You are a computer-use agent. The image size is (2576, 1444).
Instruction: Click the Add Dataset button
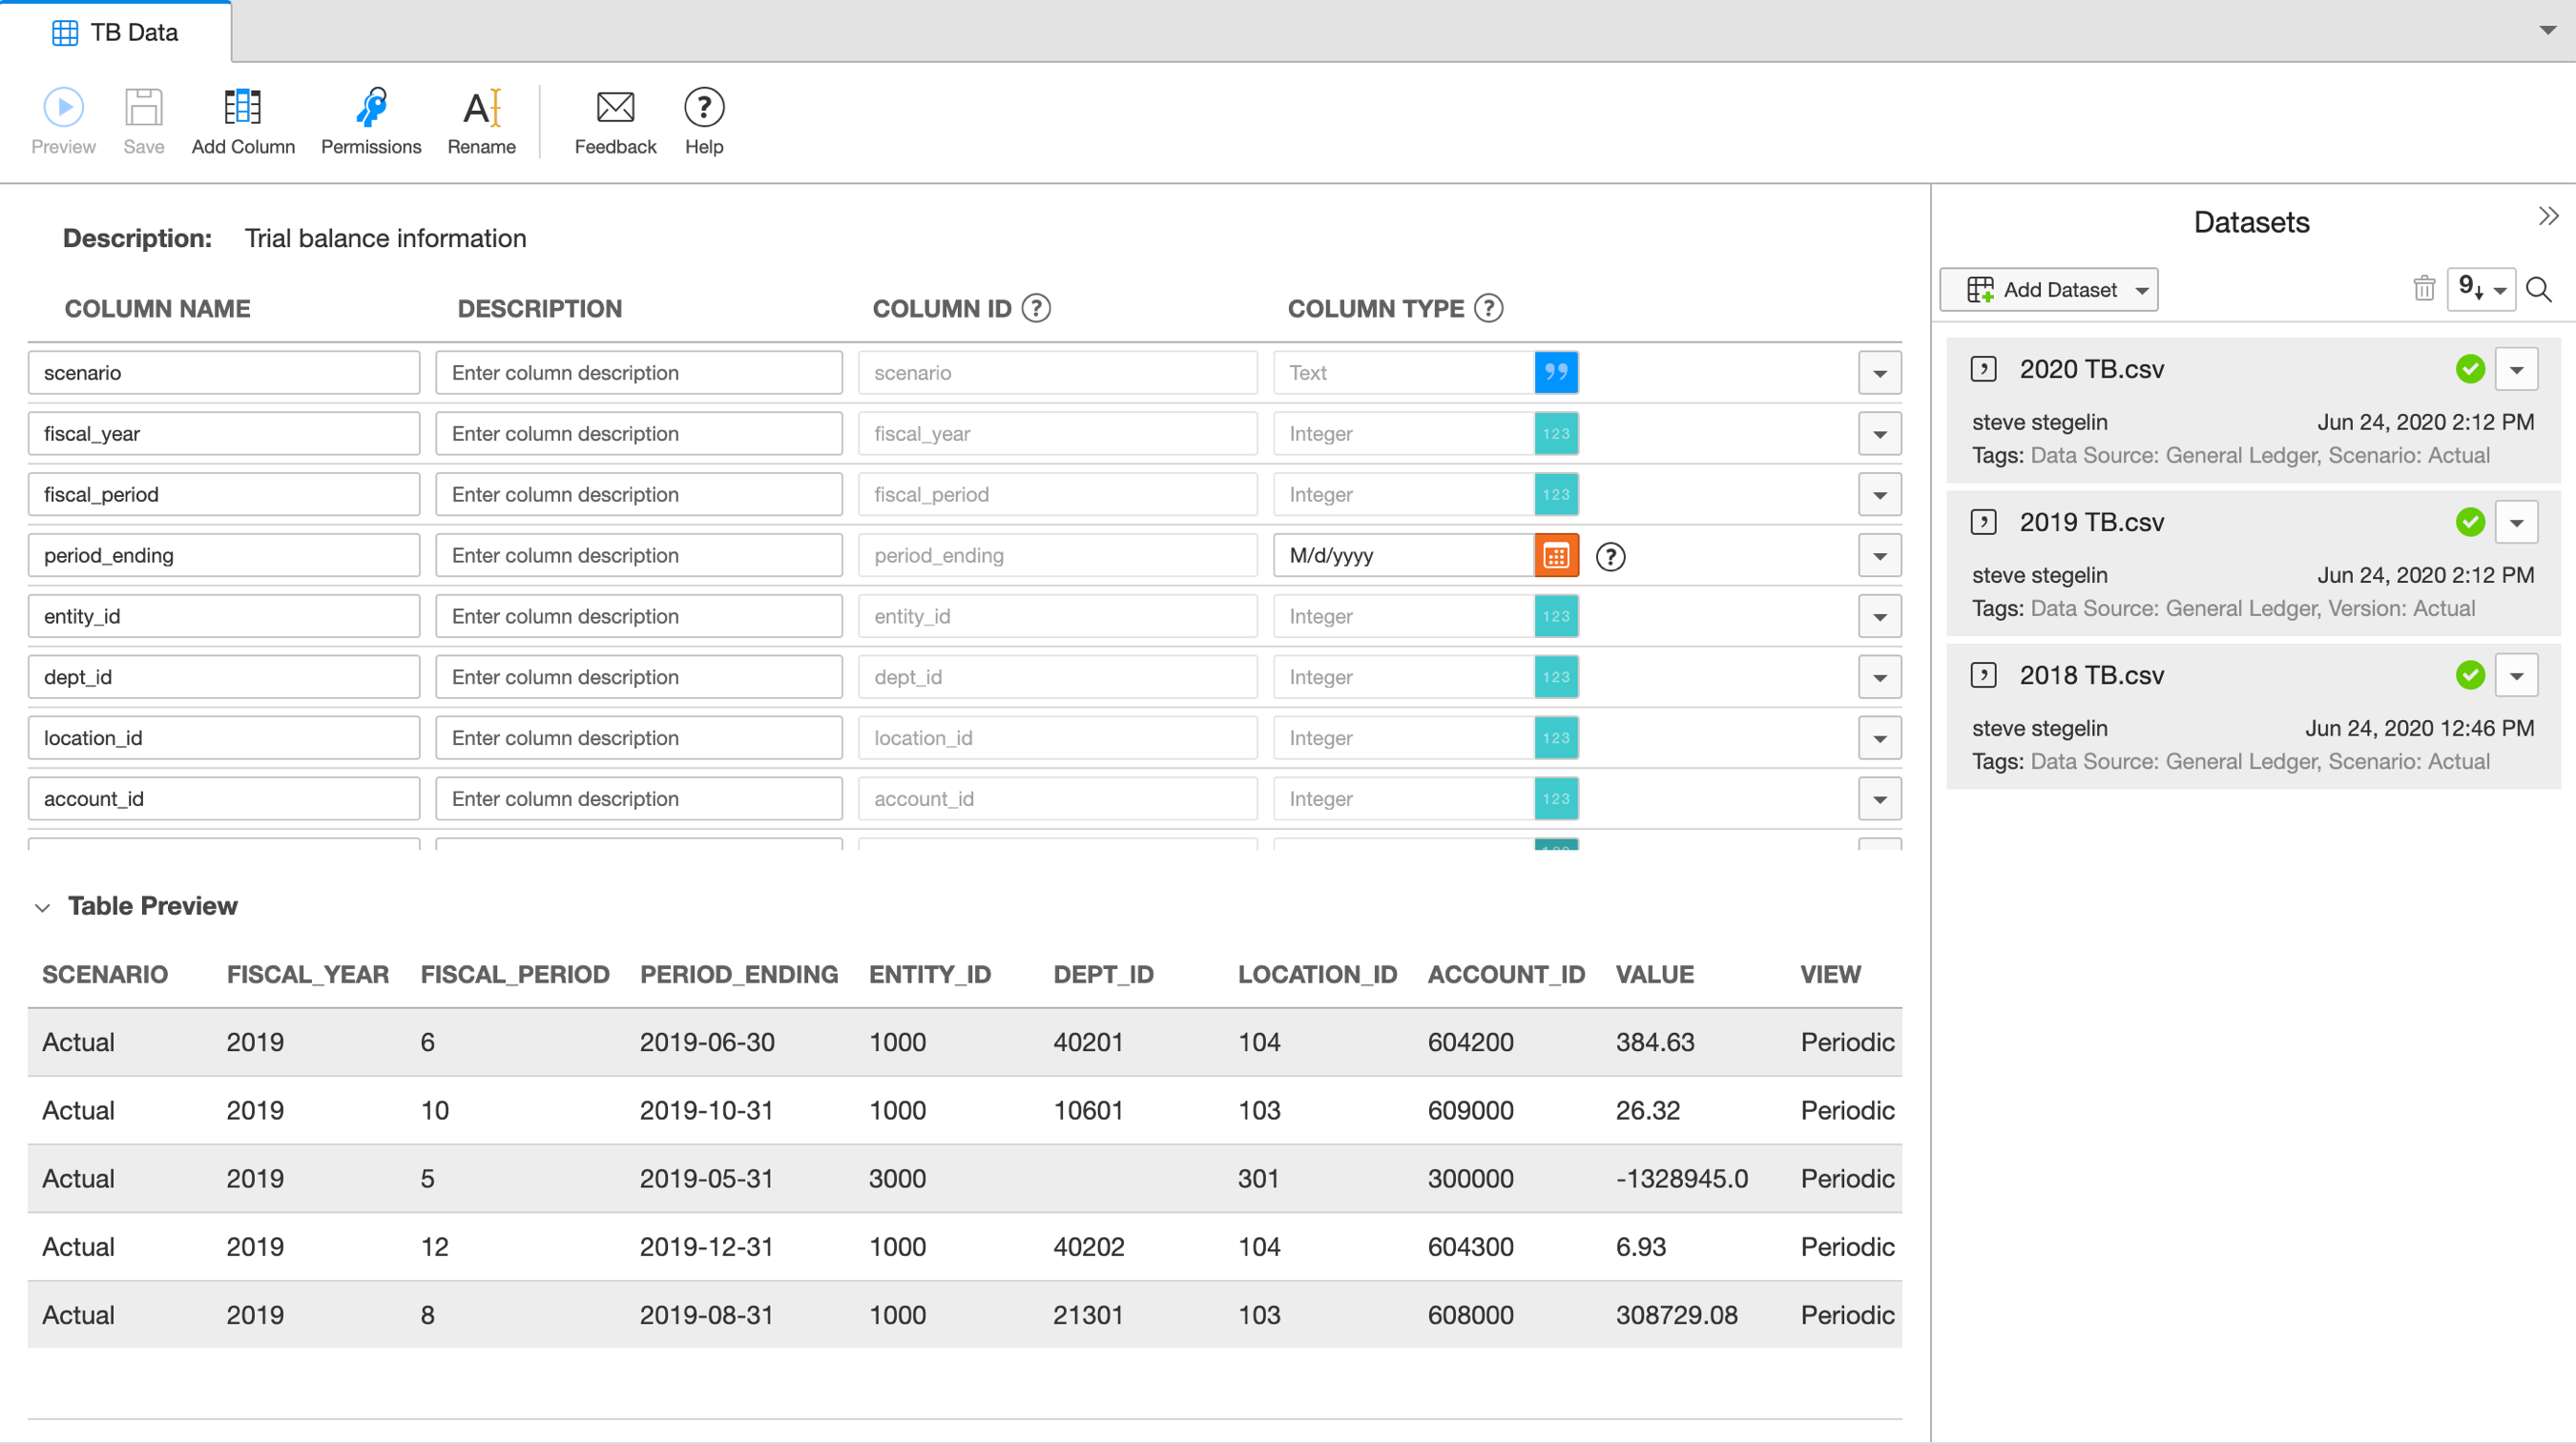coord(2048,289)
